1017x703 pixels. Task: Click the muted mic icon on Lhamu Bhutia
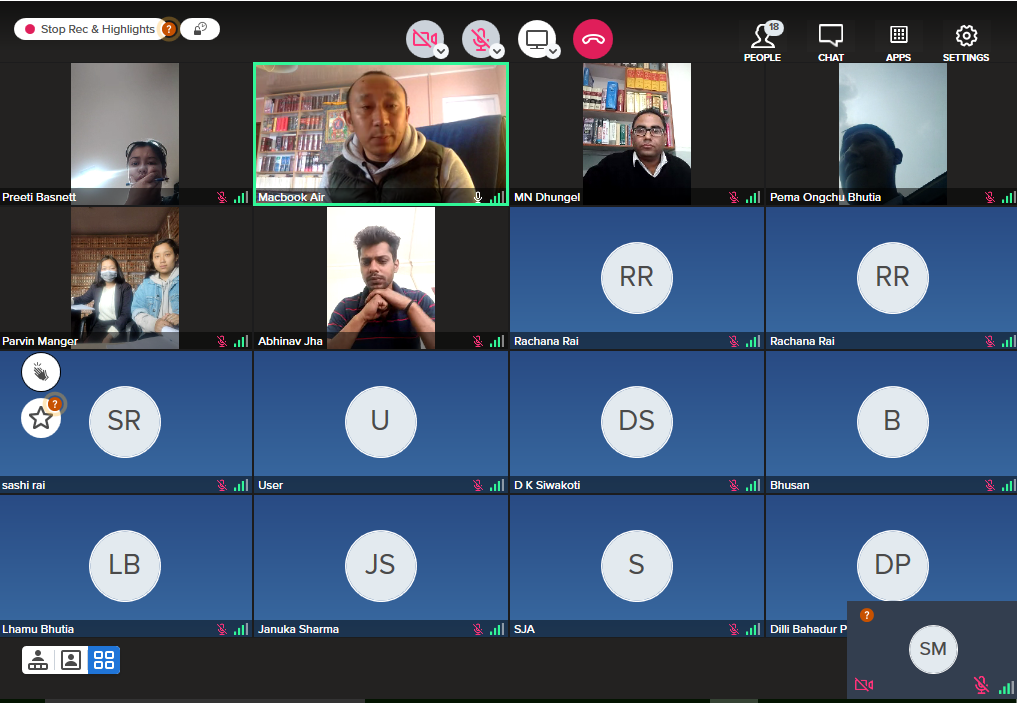click(222, 629)
